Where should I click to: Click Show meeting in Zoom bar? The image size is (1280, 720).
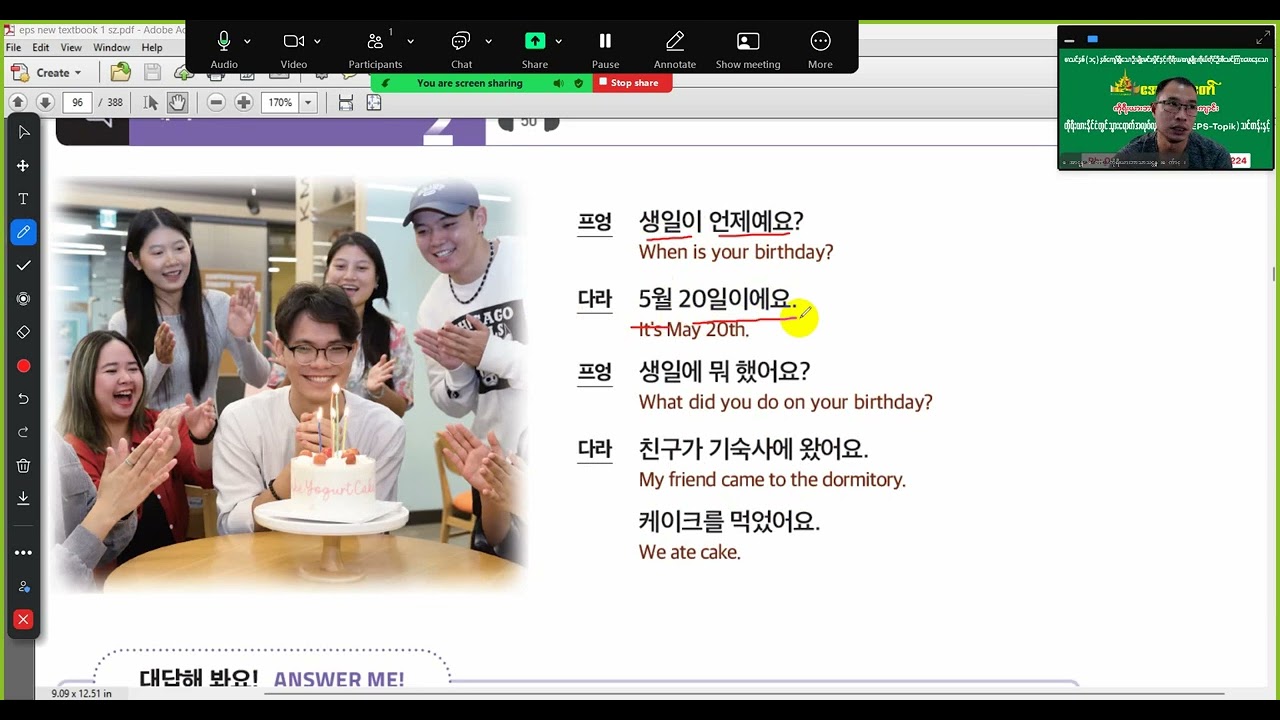pyautogui.click(x=748, y=48)
